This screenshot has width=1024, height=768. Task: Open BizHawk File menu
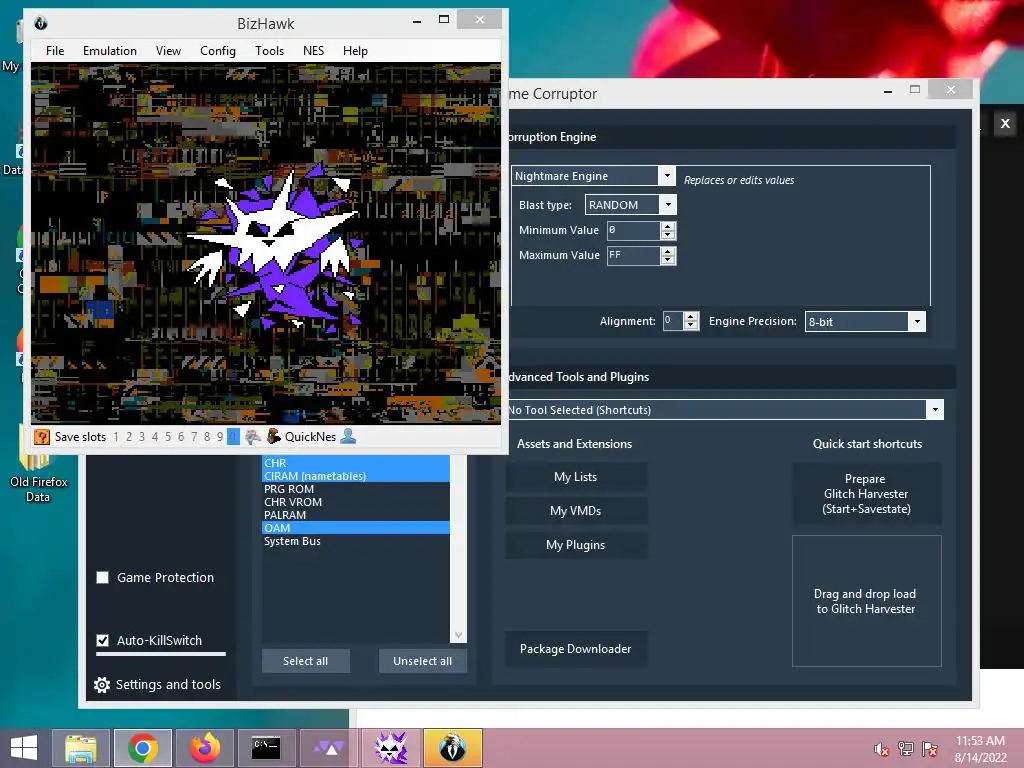(55, 51)
